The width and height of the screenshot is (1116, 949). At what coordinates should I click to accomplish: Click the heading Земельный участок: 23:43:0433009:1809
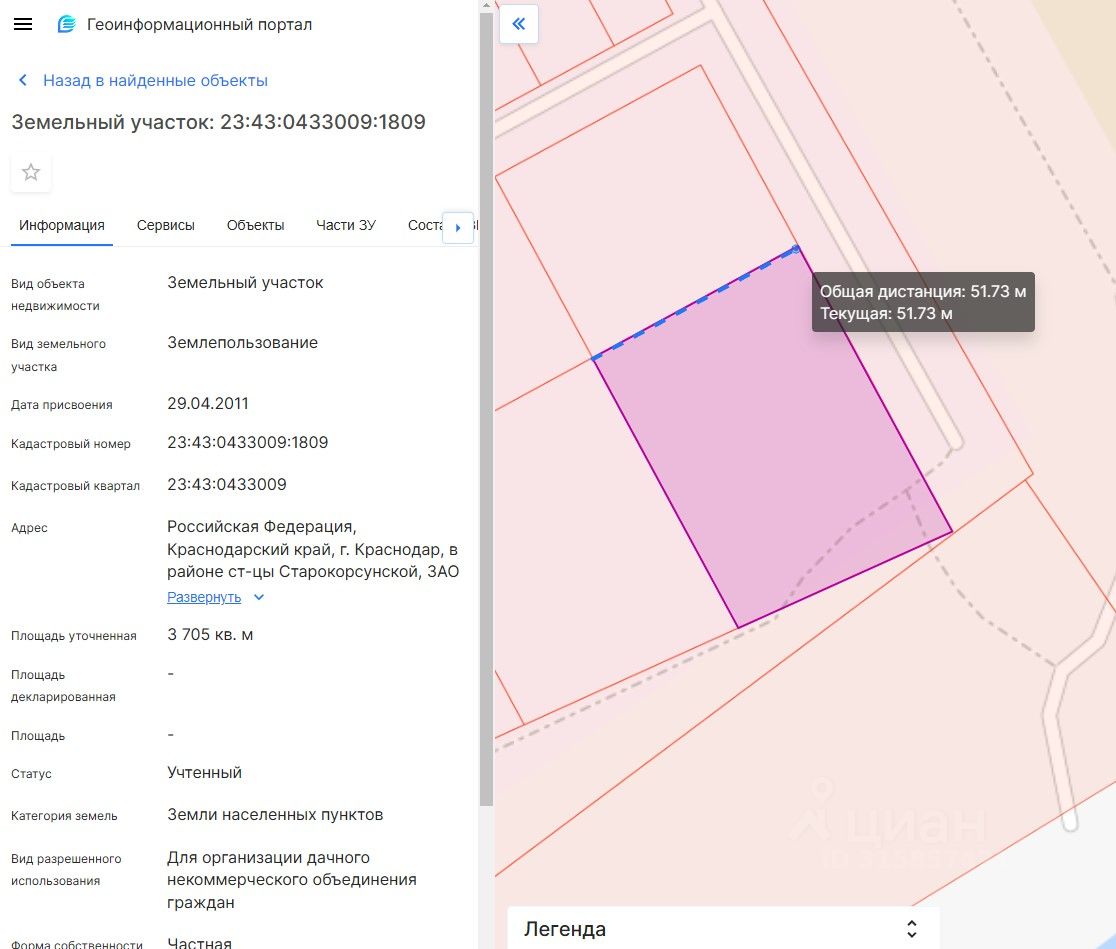pyautogui.click(x=219, y=122)
